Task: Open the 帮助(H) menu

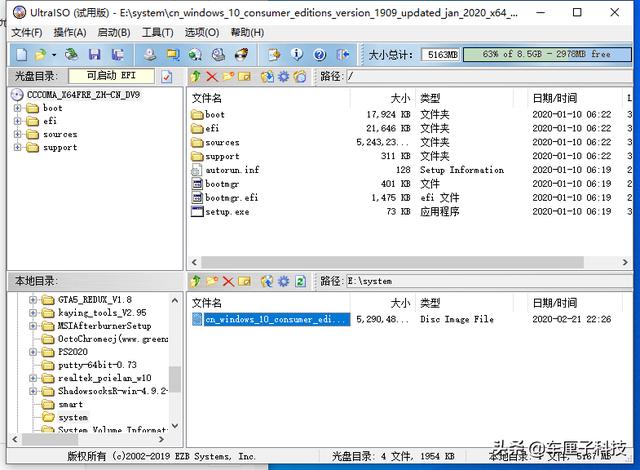Action: click(x=247, y=32)
